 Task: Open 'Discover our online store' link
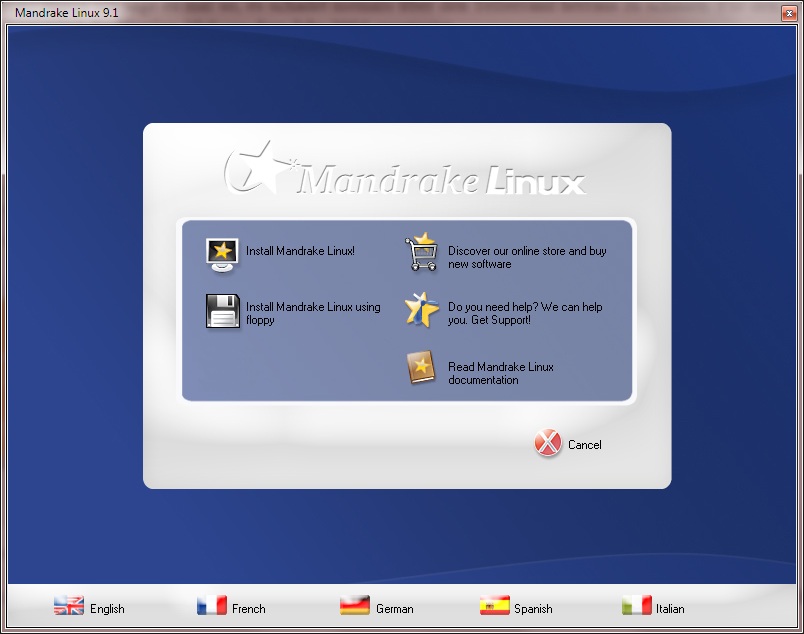(527, 257)
